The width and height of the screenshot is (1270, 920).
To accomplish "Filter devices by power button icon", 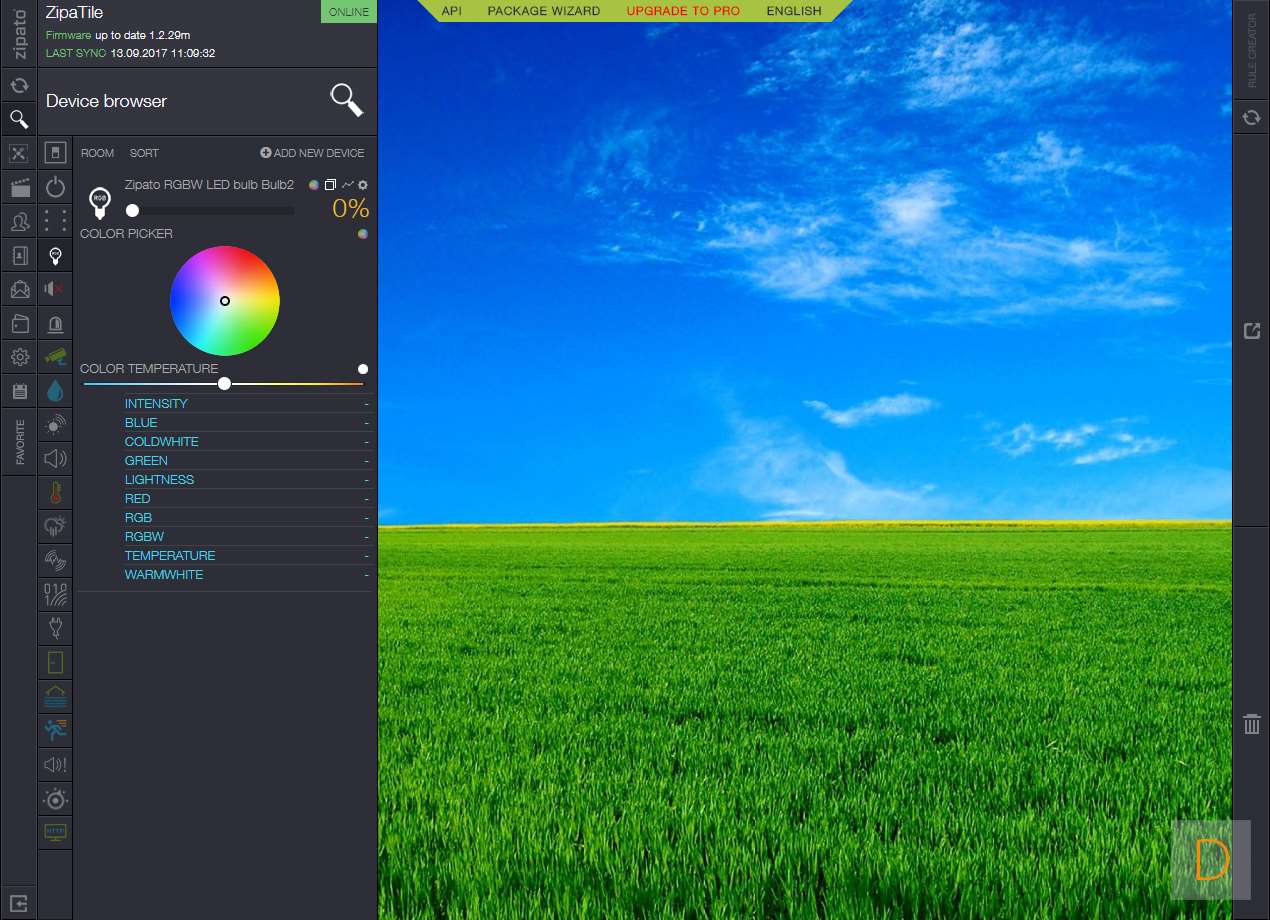I will (55, 187).
